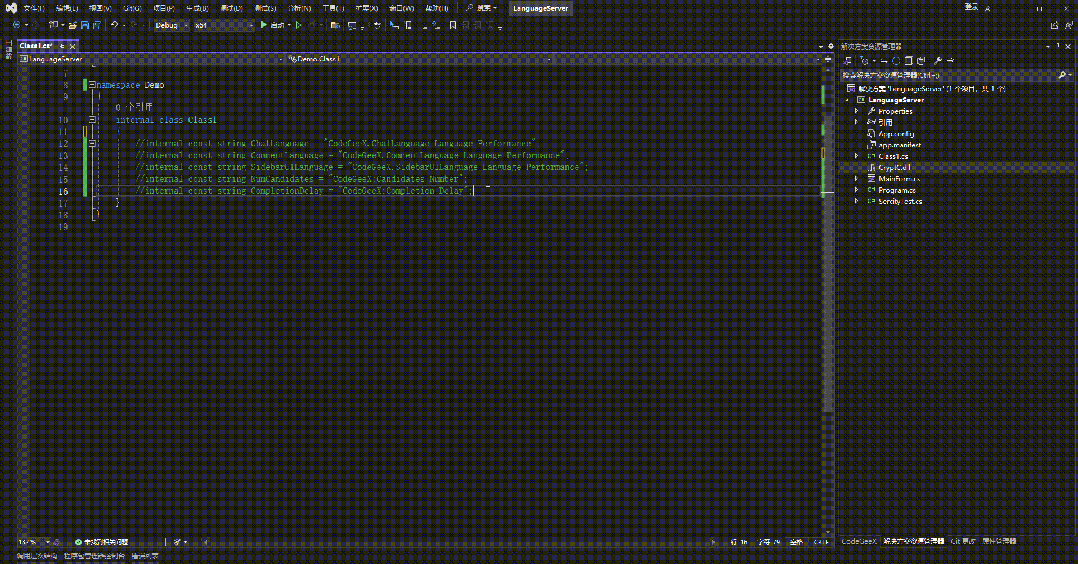Collapse the namespace Demo code block
This screenshot has height=564, width=1078.
click(91, 85)
